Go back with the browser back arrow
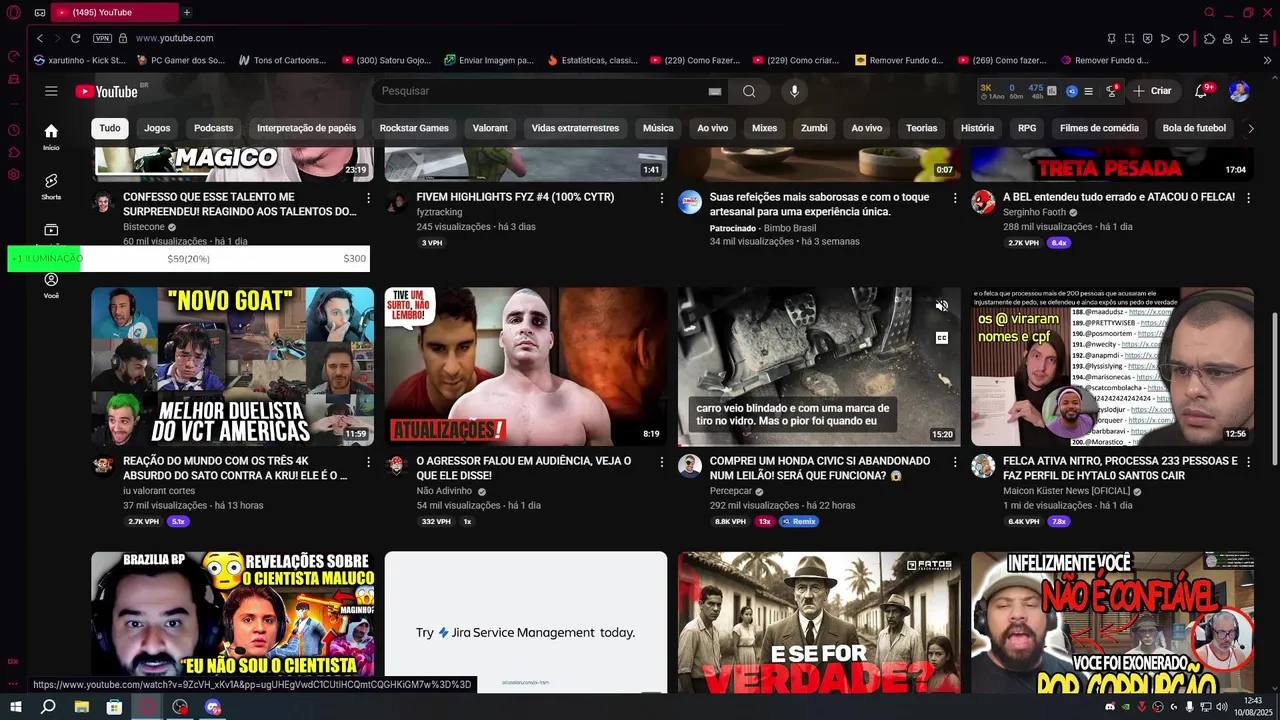 tap(39, 38)
